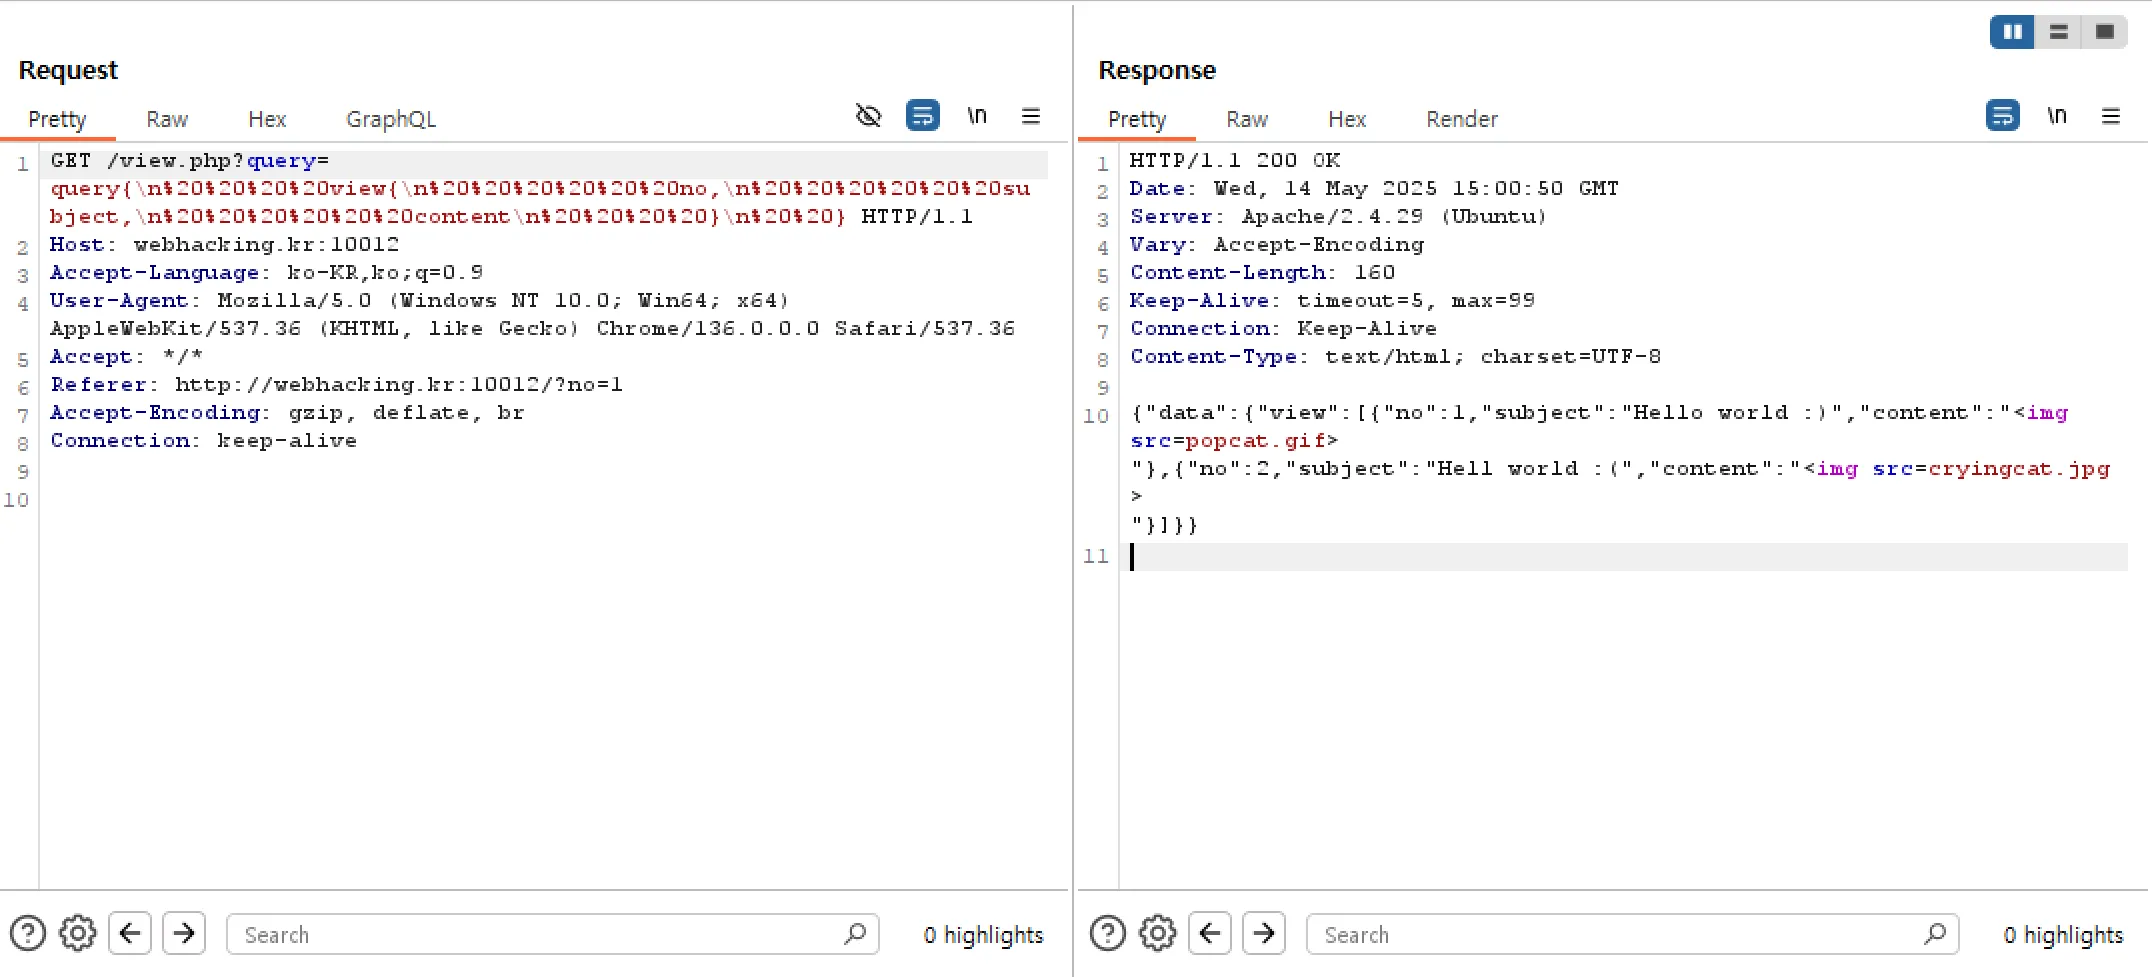This screenshot has width=2152, height=977.
Task: Click Response '0 highlights' label
Action: pos(2063,935)
